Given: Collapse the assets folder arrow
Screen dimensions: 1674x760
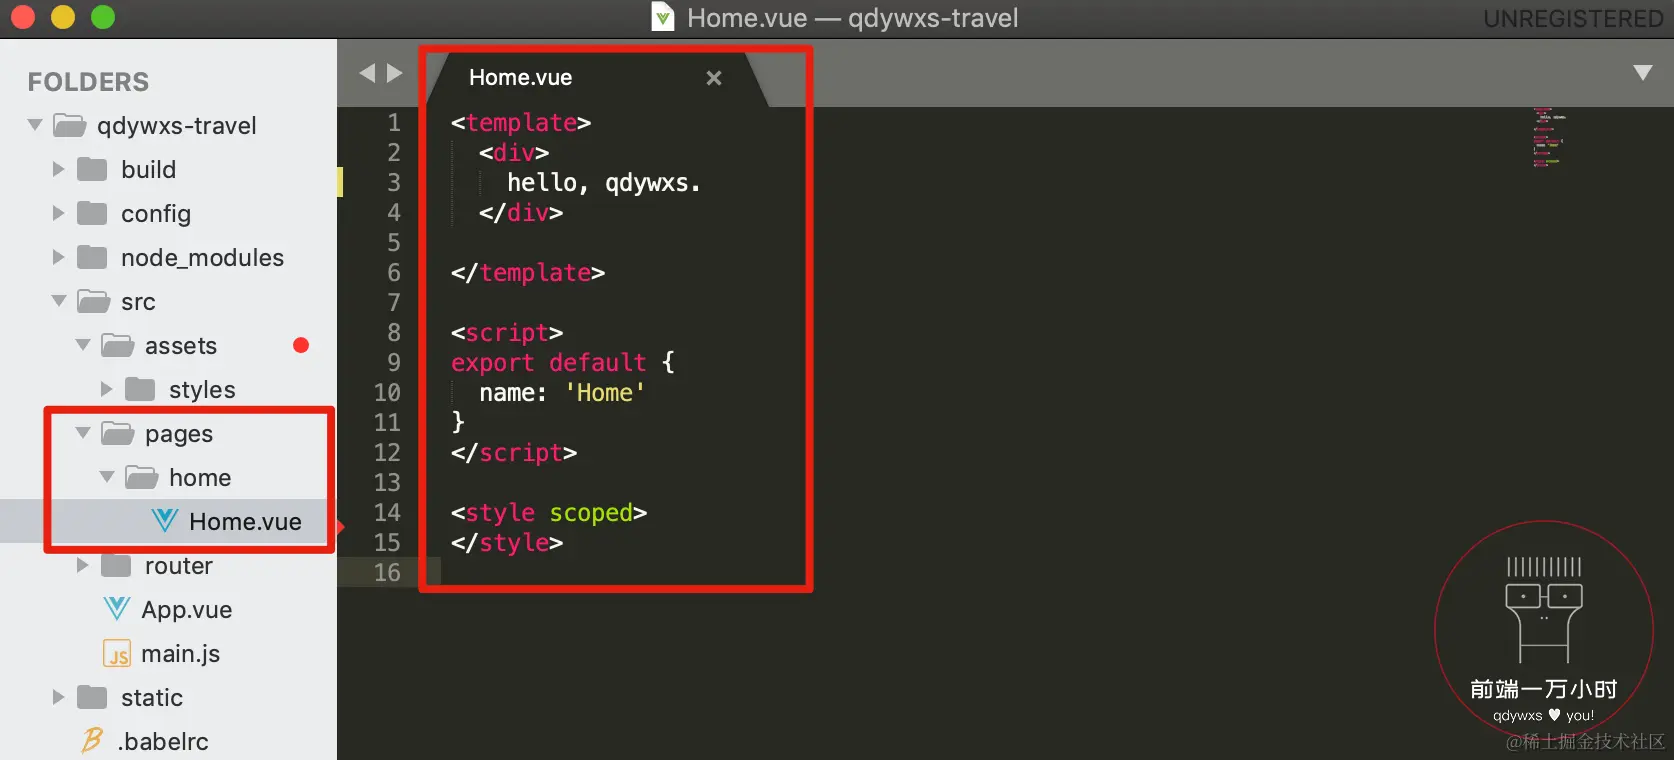Looking at the screenshot, I should coord(83,345).
